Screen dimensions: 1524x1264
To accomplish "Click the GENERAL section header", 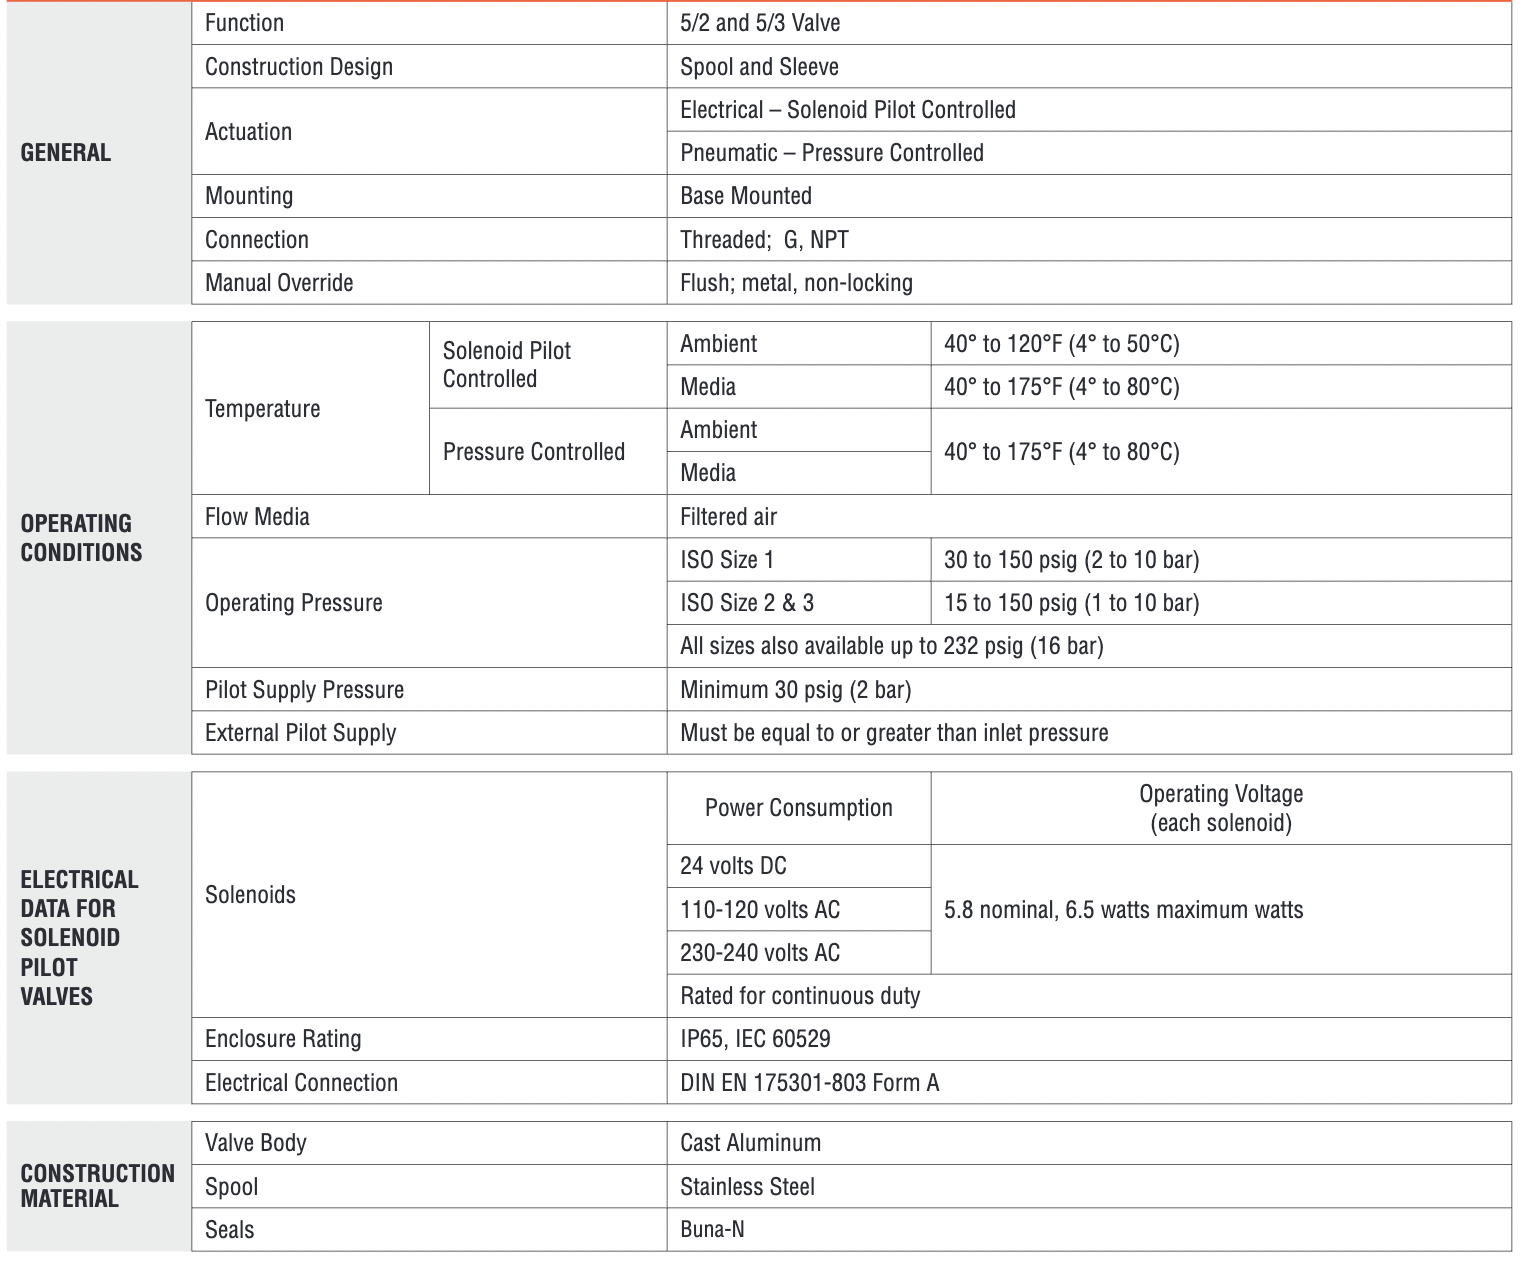I will [66, 153].
